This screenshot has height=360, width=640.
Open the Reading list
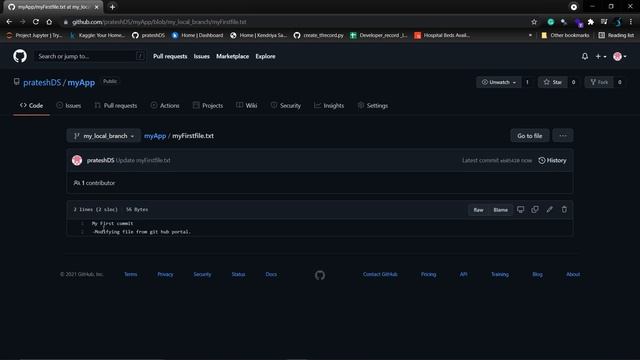click(x=616, y=36)
